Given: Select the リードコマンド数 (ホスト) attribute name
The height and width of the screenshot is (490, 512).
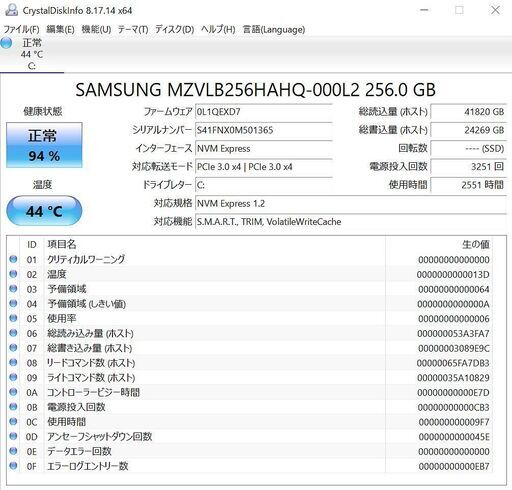Looking at the screenshot, I should click(x=91, y=363).
